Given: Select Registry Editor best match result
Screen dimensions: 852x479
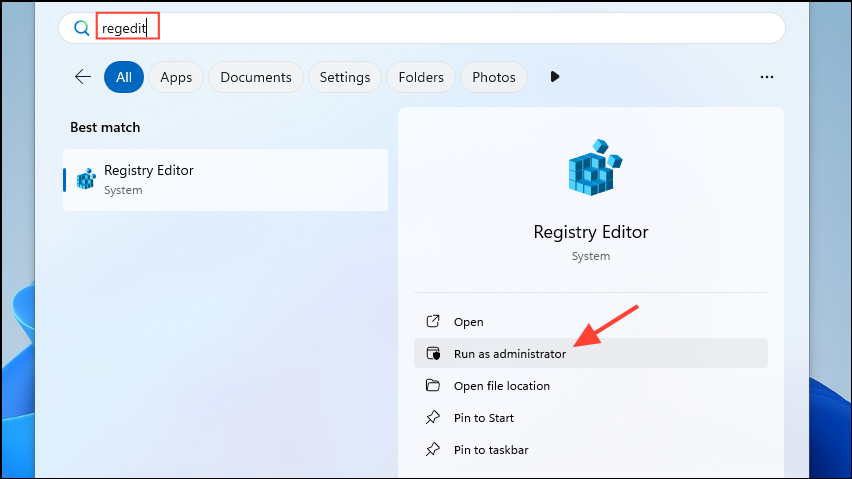Looking at the screenshot, I should pyautogui.click(x=225, y=180).
